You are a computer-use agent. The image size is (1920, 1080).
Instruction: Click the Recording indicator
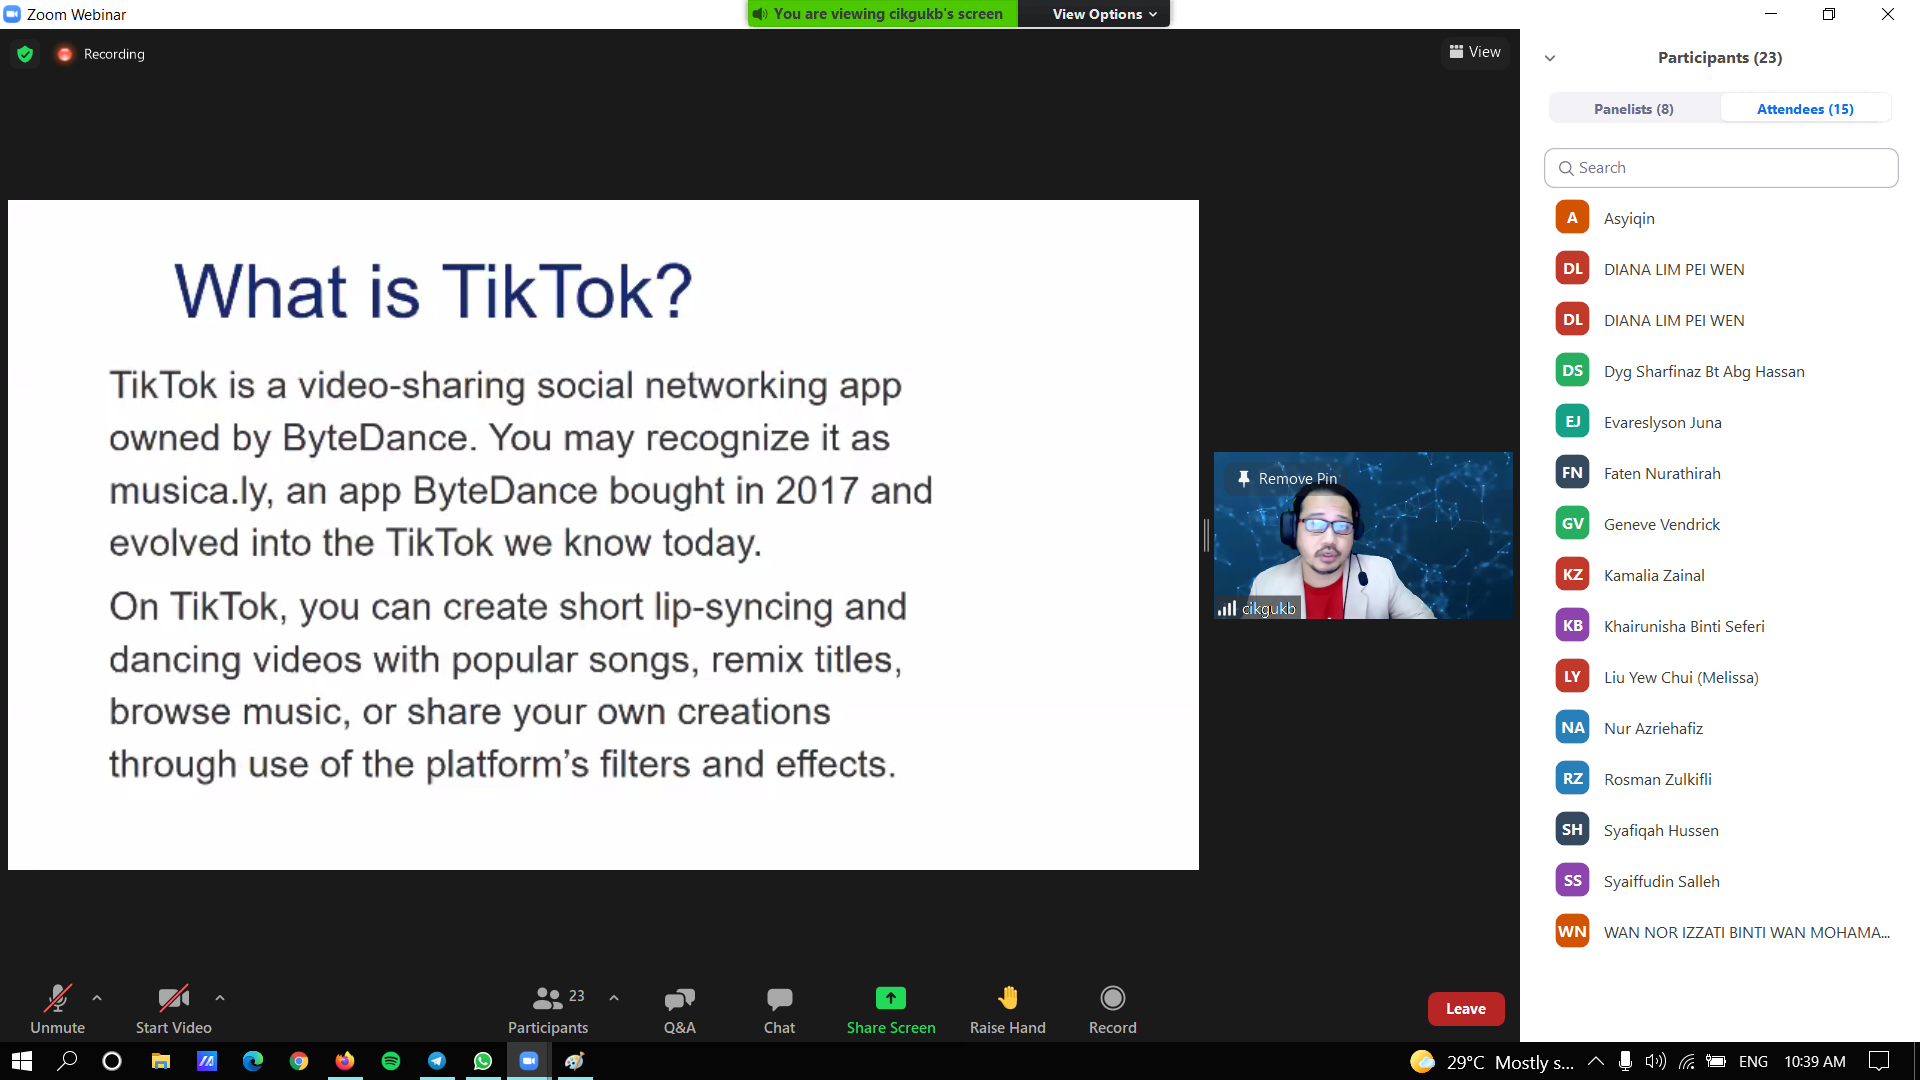[101, 54]
